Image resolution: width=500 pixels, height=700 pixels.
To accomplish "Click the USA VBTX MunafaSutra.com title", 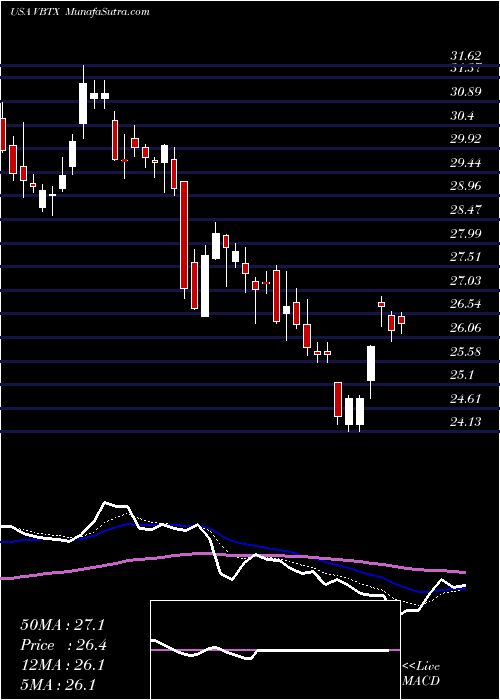I will click(x=79, y=12).
